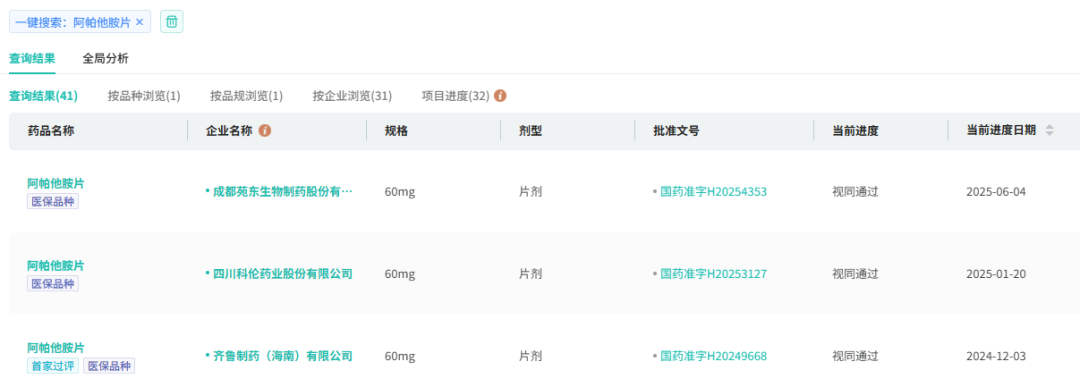Open the 按品种浏览(1) sub-tab

click(x=144, y=96)
